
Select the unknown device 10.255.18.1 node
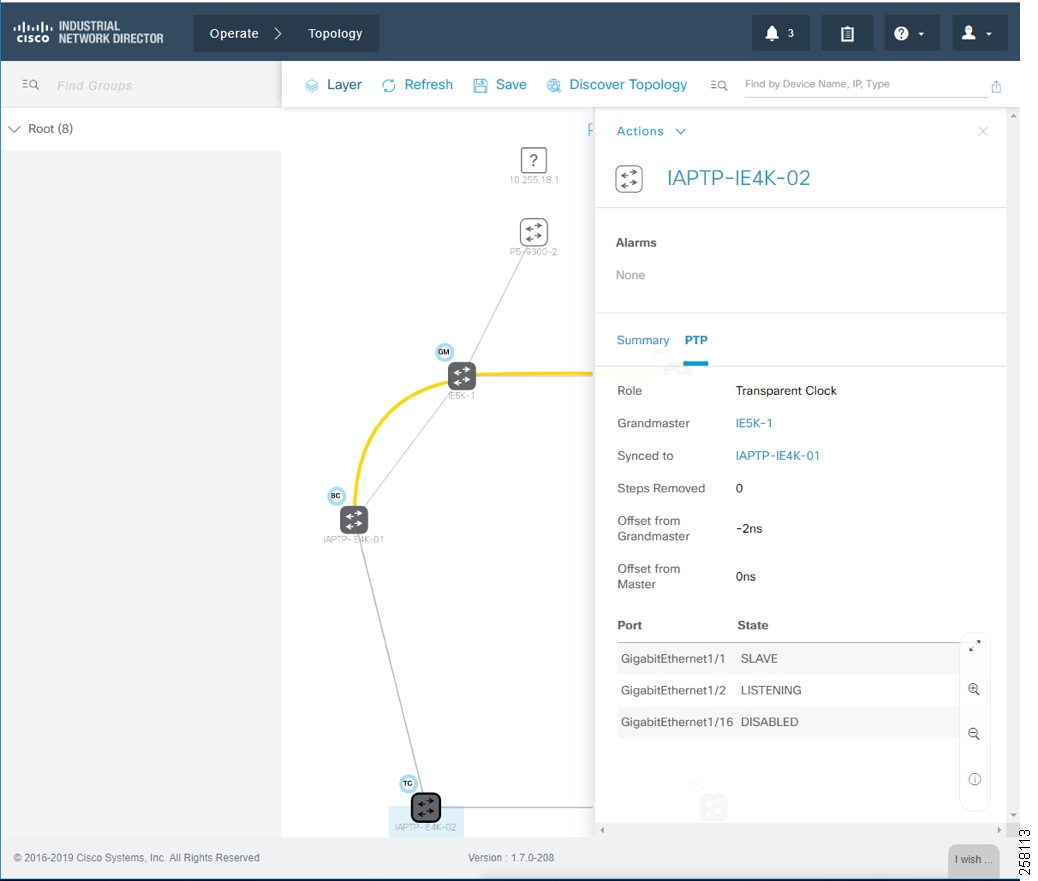[x=534, y=161]
